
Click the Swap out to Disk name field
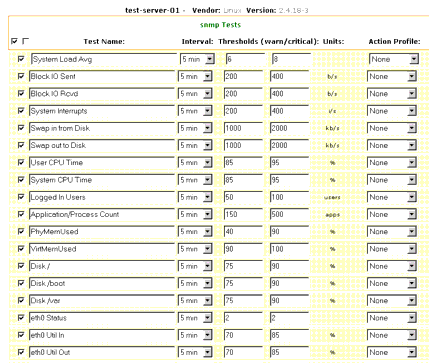tap(102, 146)
